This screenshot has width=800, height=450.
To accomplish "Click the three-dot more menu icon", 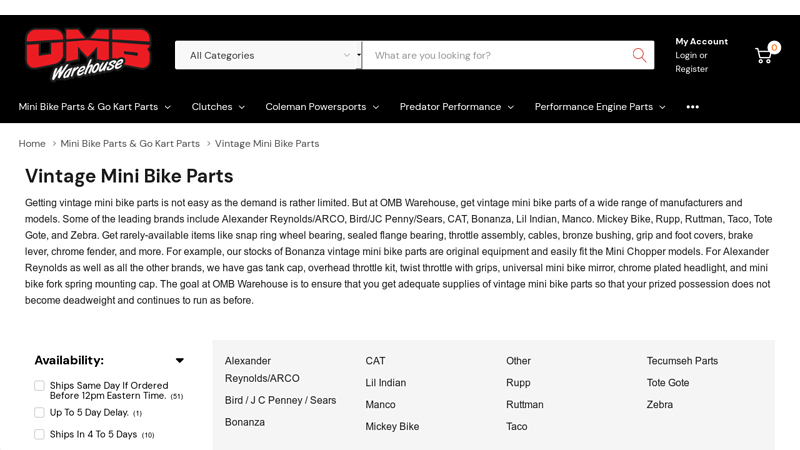I will tap(692, 107).
